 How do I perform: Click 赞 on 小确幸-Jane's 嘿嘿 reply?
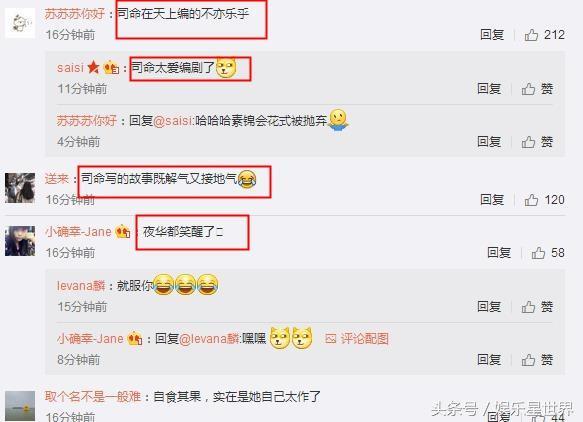point(537,360)
